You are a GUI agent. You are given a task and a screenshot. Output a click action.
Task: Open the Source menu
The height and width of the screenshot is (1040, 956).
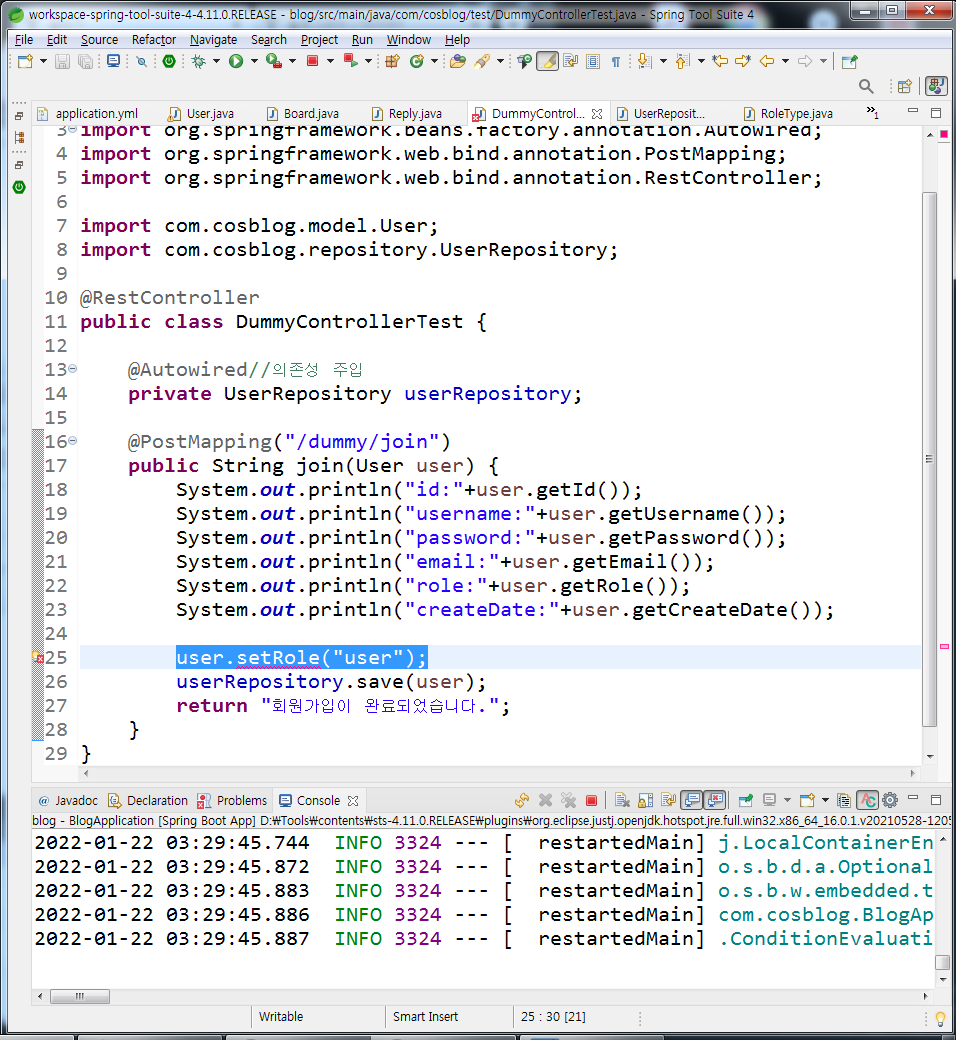coord(100,40)
